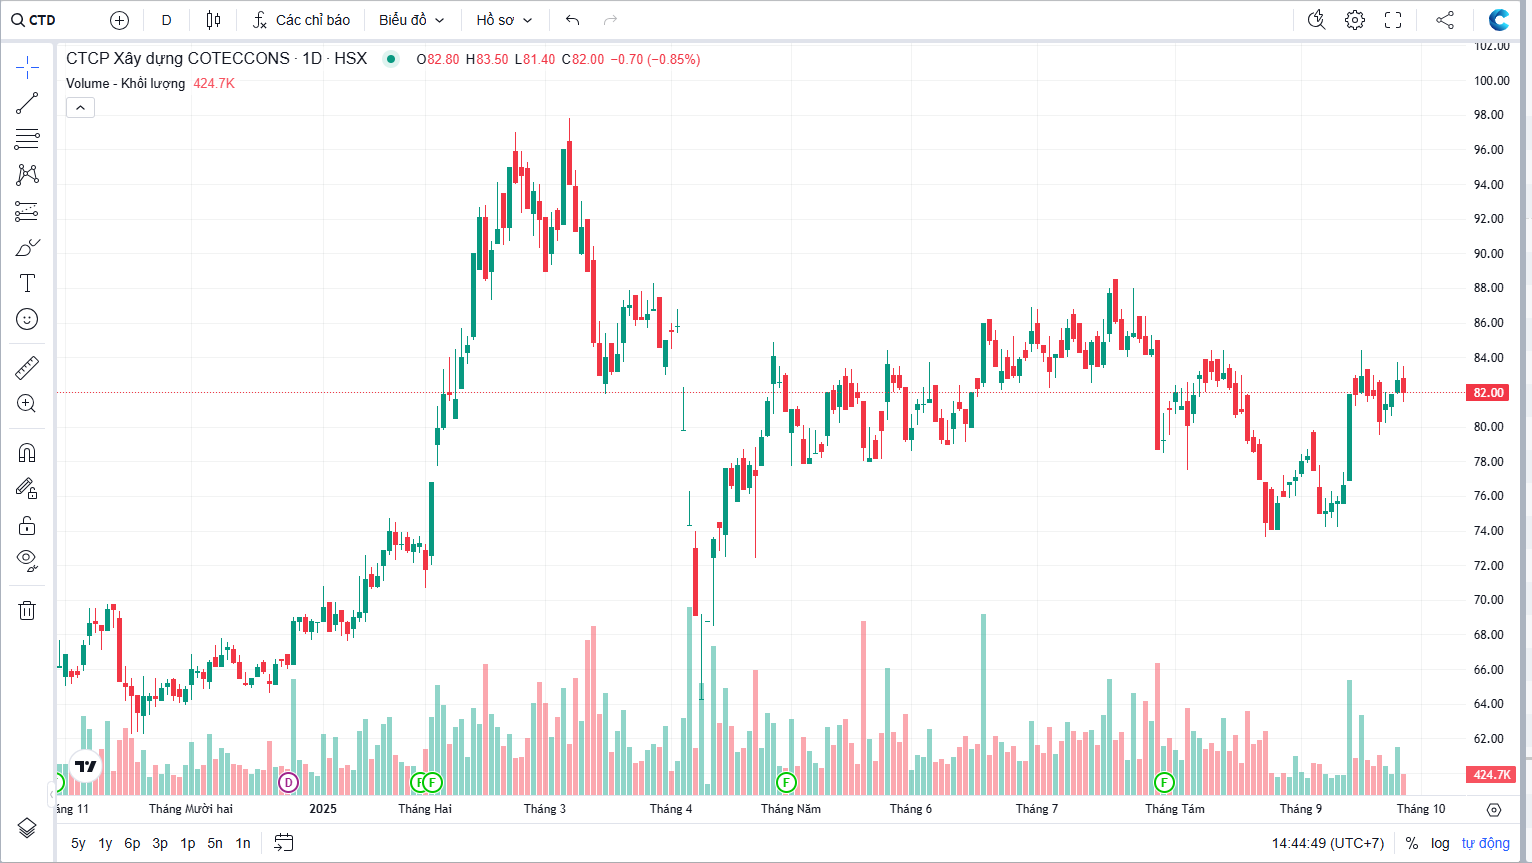1532x863 pixels.
Task: Set range to 1p
Action: [187, 843]
